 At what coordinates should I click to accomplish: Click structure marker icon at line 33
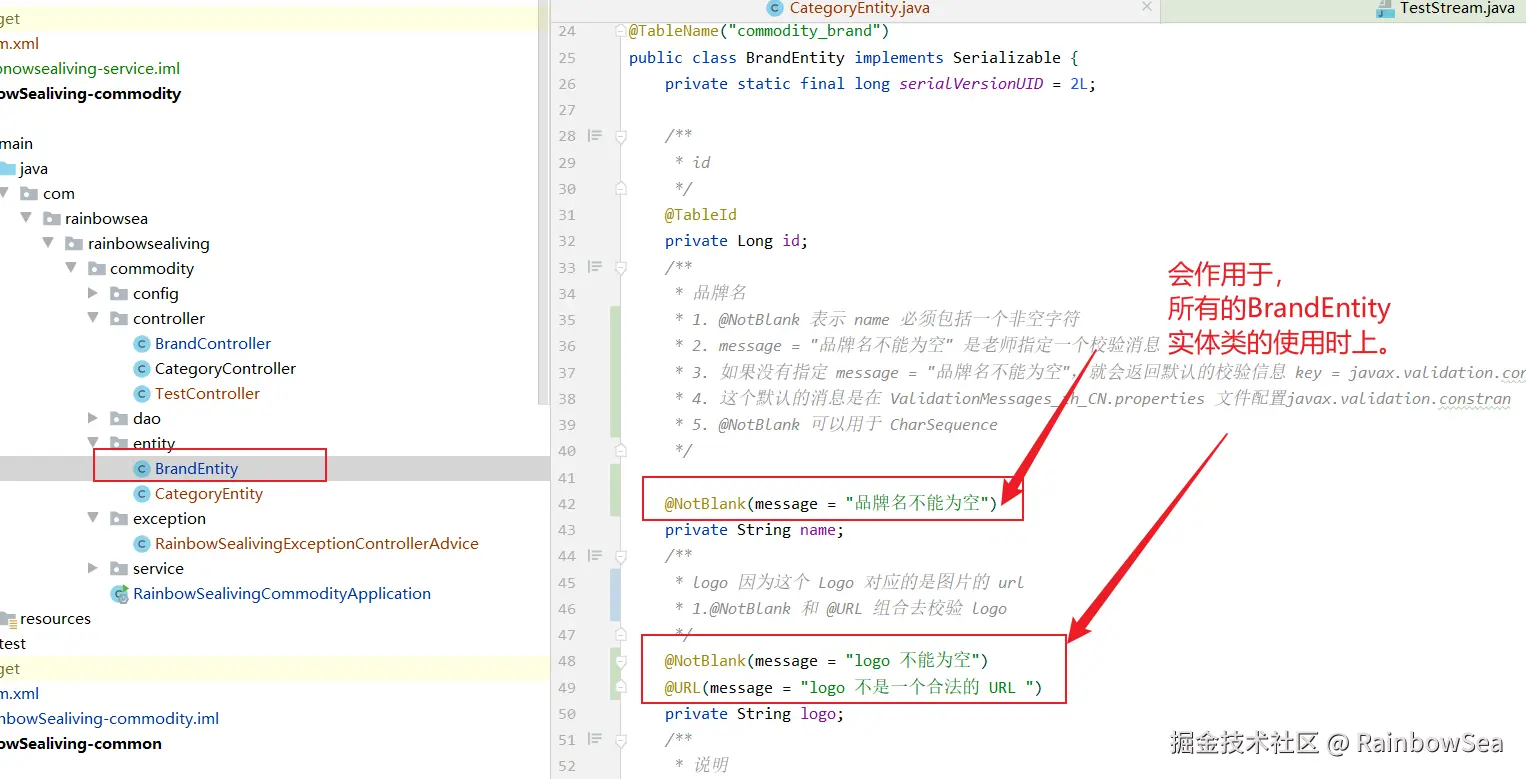[595, 267]
